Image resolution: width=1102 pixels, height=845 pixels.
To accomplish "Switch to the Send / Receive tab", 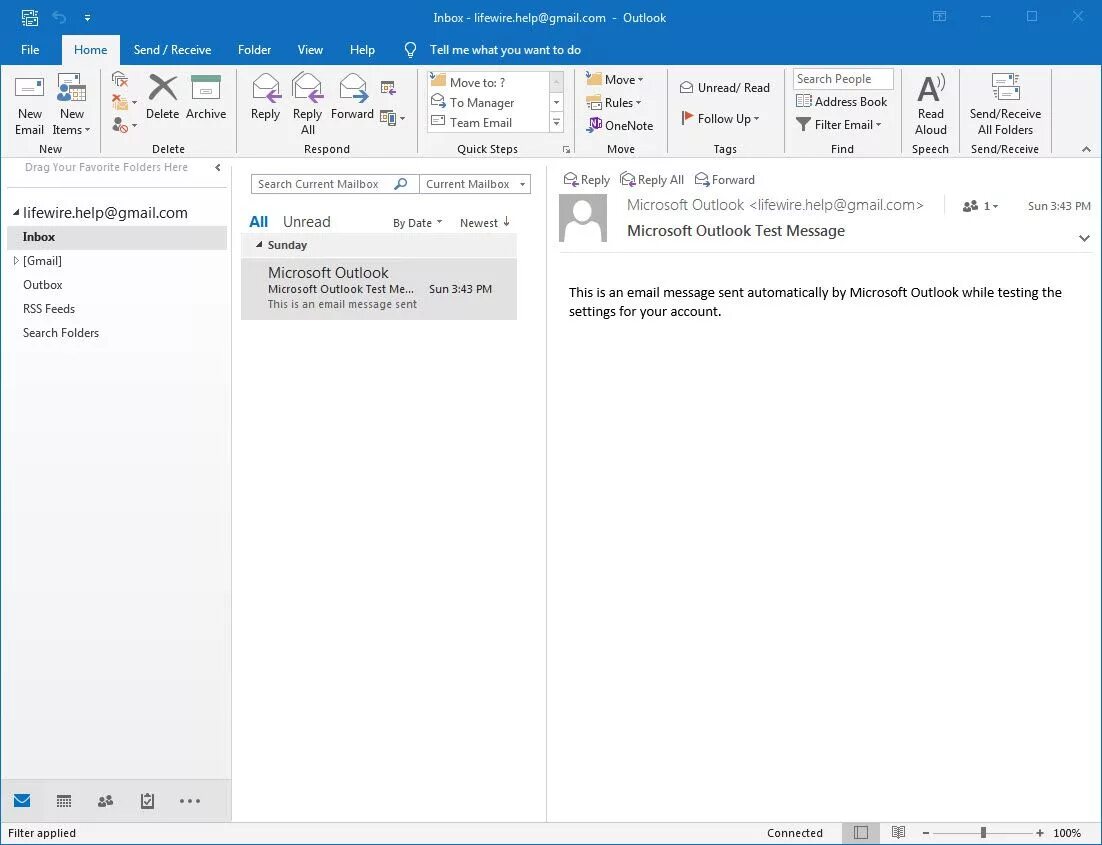I will [172, 49].
